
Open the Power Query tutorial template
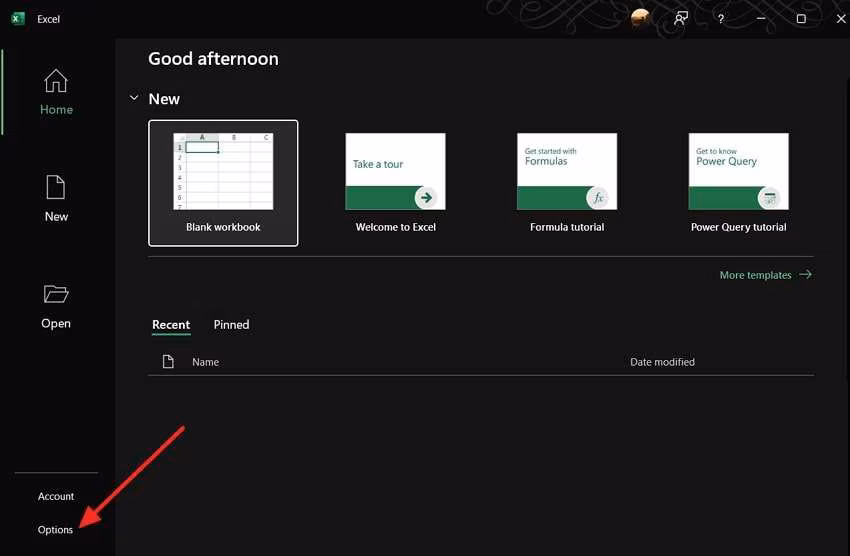click(x=738, y=183)
